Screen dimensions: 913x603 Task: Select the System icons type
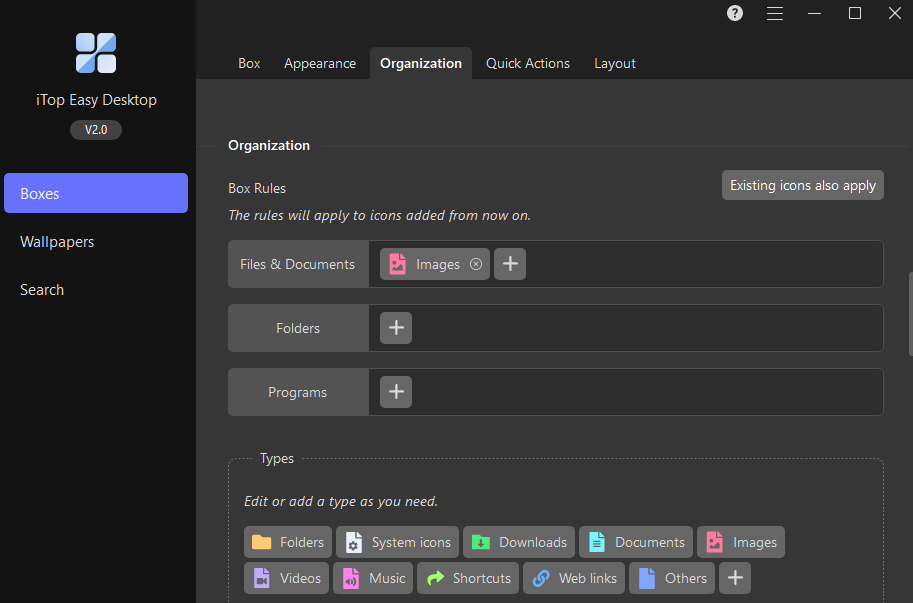pos(397,542)
